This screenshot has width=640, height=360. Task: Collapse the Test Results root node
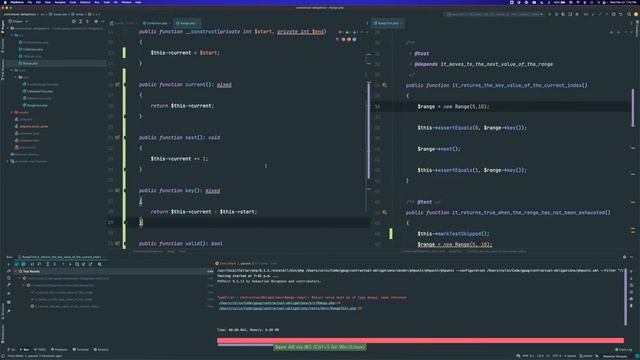16,271
